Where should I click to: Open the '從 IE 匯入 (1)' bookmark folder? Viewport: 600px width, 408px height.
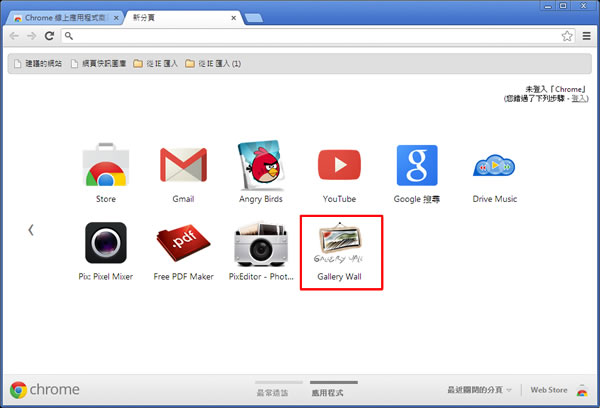(213, 64)
